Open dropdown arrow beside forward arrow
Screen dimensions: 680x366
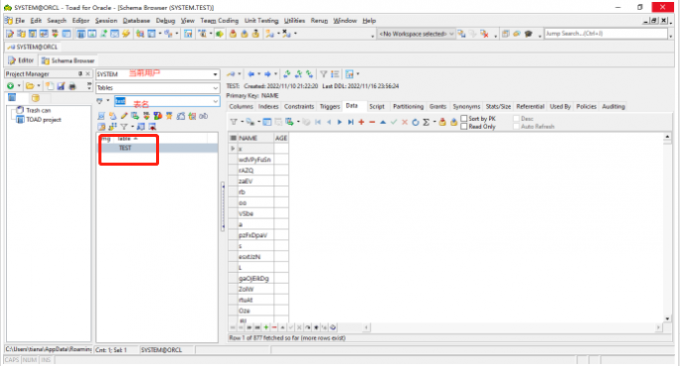pyautogui.click(x=276, y=74)
